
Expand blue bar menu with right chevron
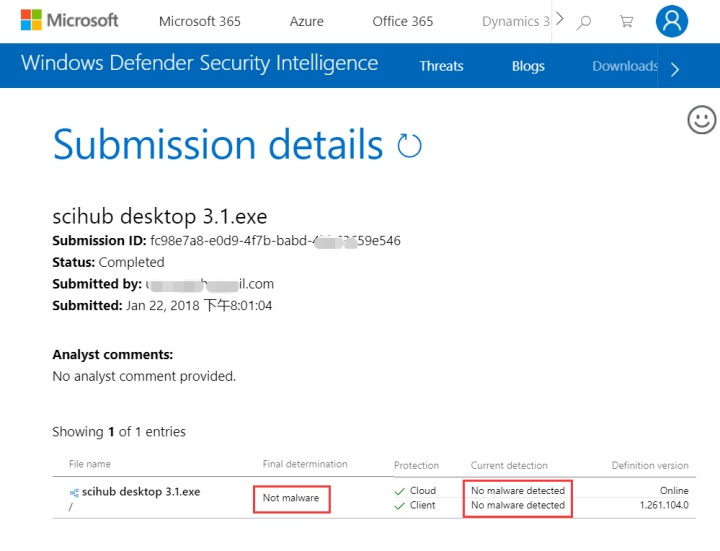click(x=675, y=69)
